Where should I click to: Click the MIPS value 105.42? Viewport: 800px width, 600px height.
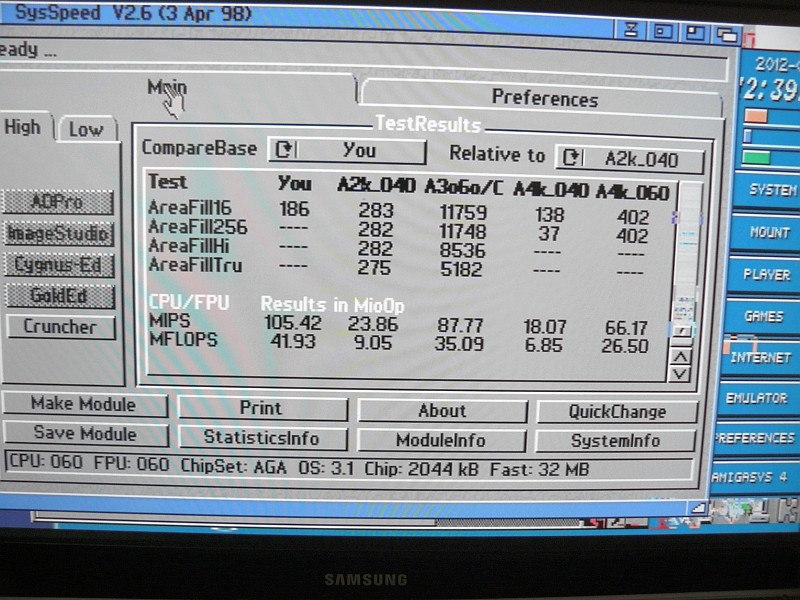293,323
